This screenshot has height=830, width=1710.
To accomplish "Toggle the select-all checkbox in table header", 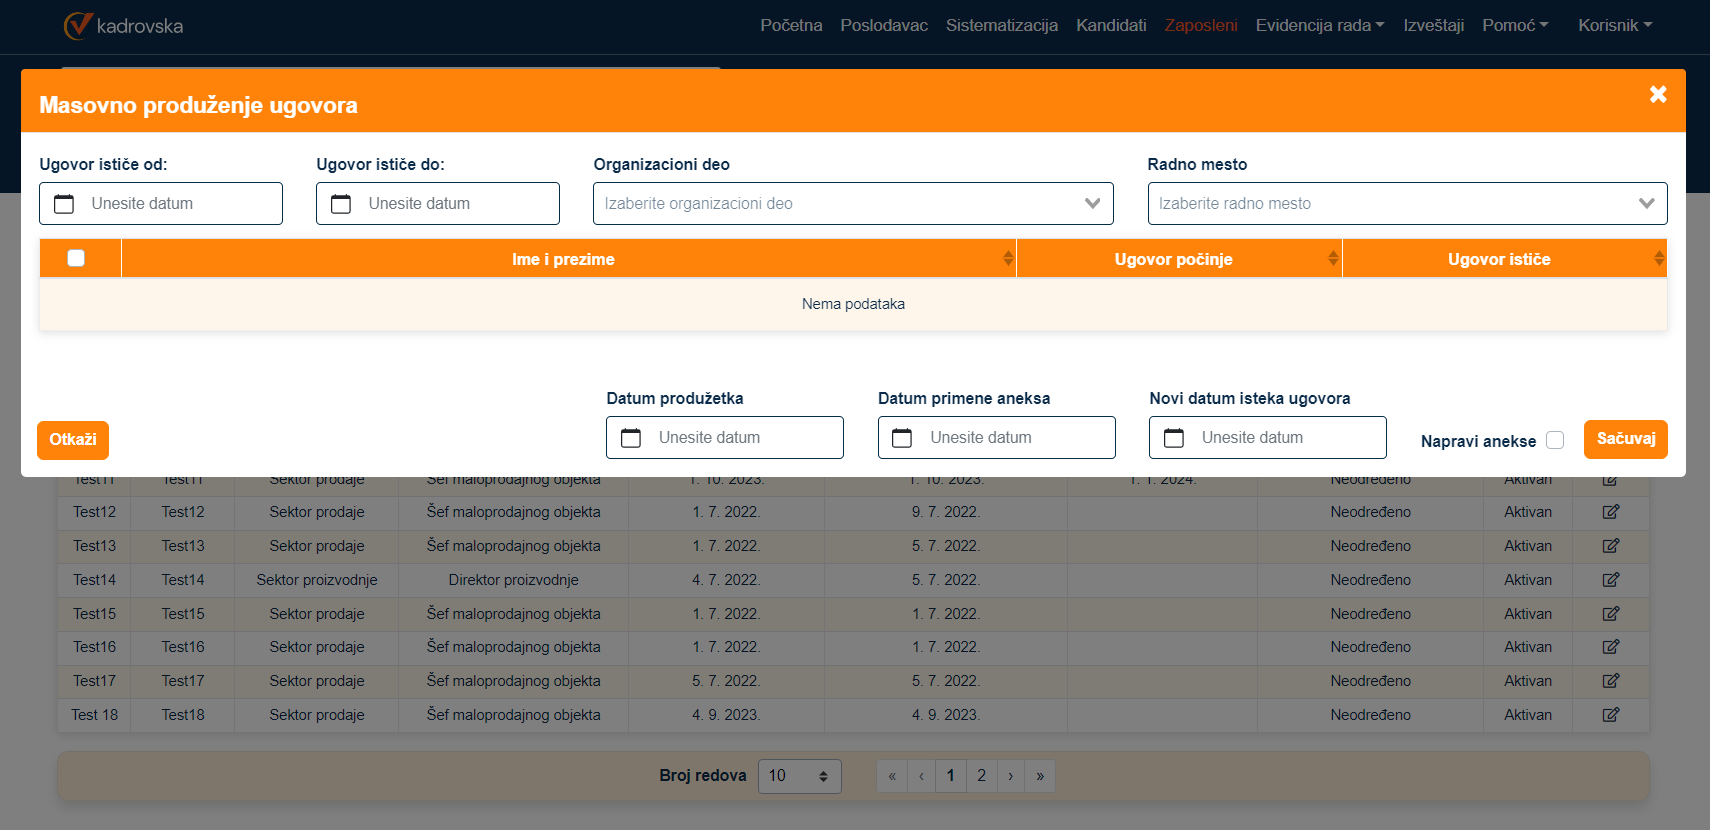I will point(76,258).
